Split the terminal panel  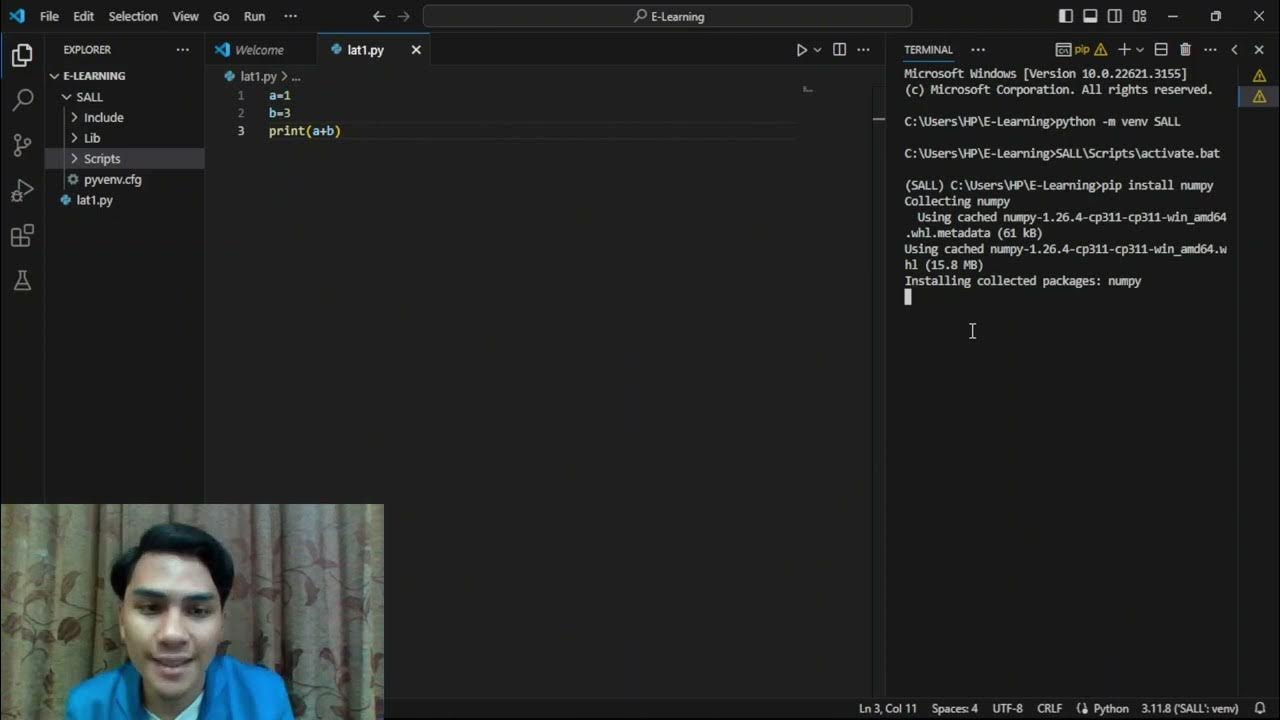pyautogui.click(x=1161, y=50)
